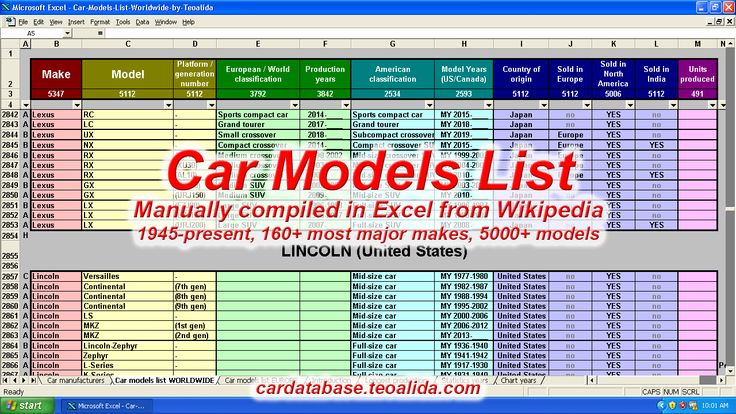This screenshot has width=736, height=414.
Task: Restore the workbook window in the menu bar
Action: click(720, 22)
